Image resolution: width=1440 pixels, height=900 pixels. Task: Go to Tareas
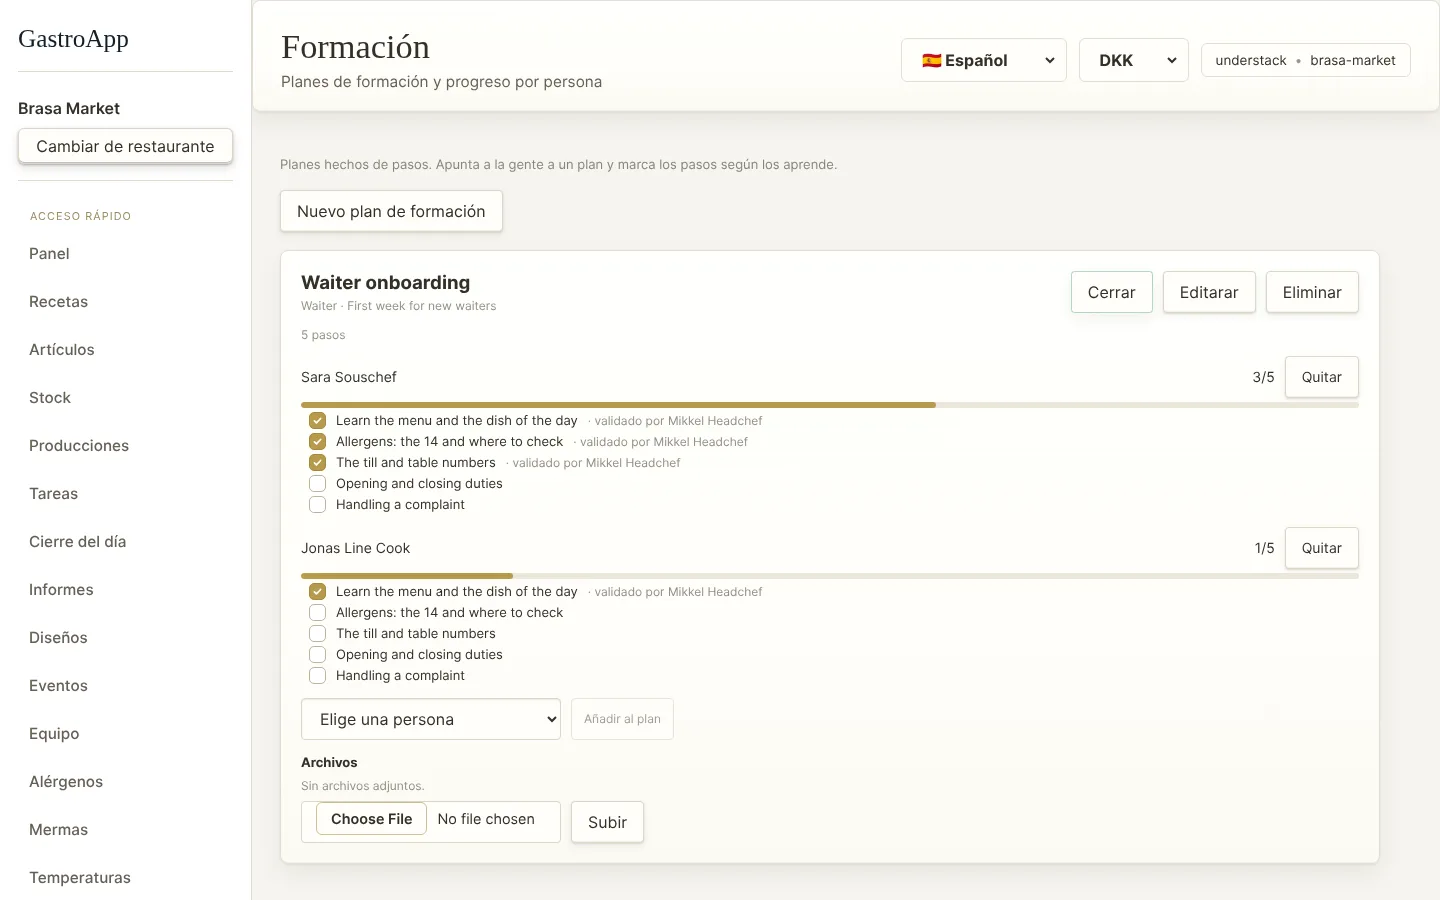point(54,494)
